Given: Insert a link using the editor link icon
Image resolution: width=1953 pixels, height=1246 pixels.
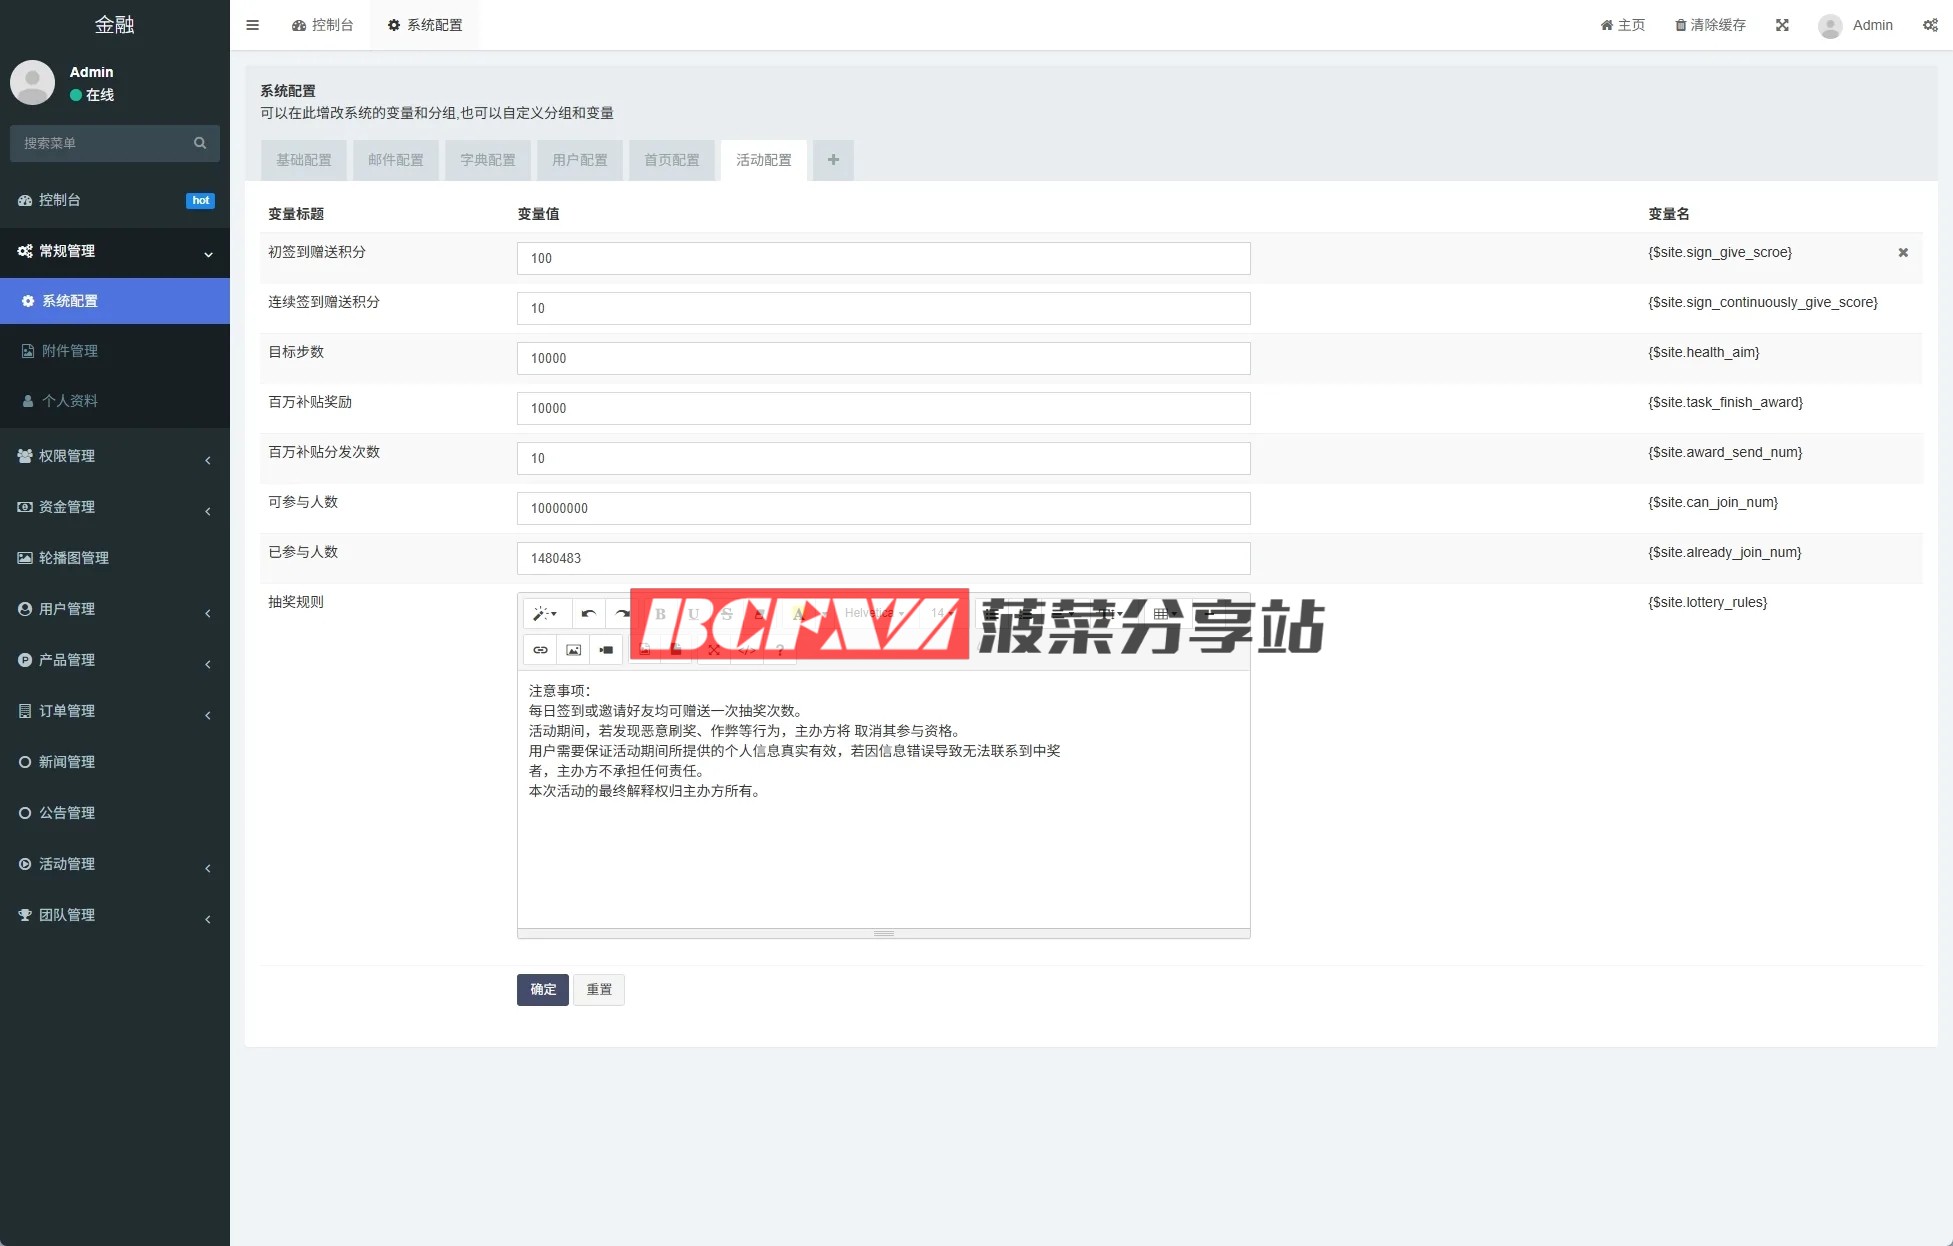Looking at the screenshot, I should [540, 650].
